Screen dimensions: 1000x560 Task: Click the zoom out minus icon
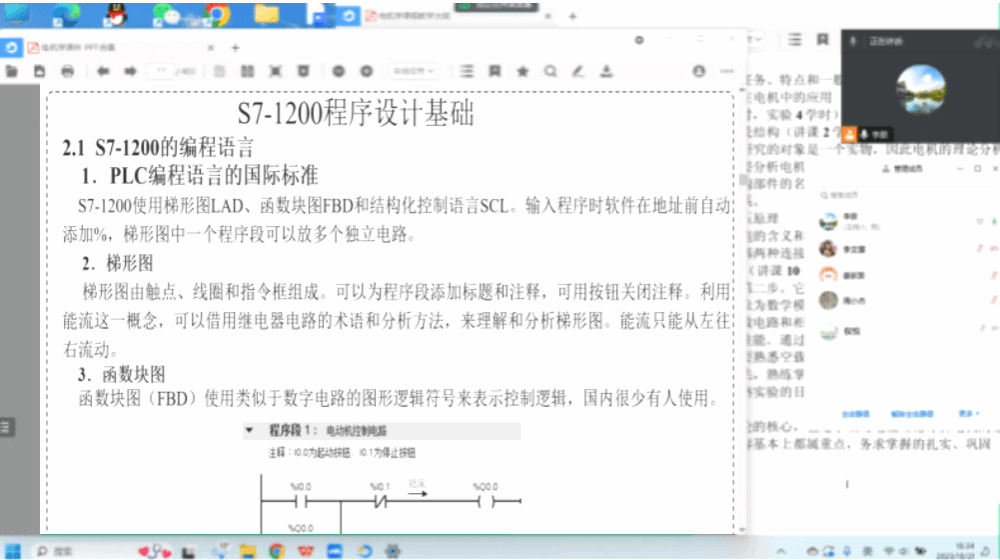[x=338, y=72]
